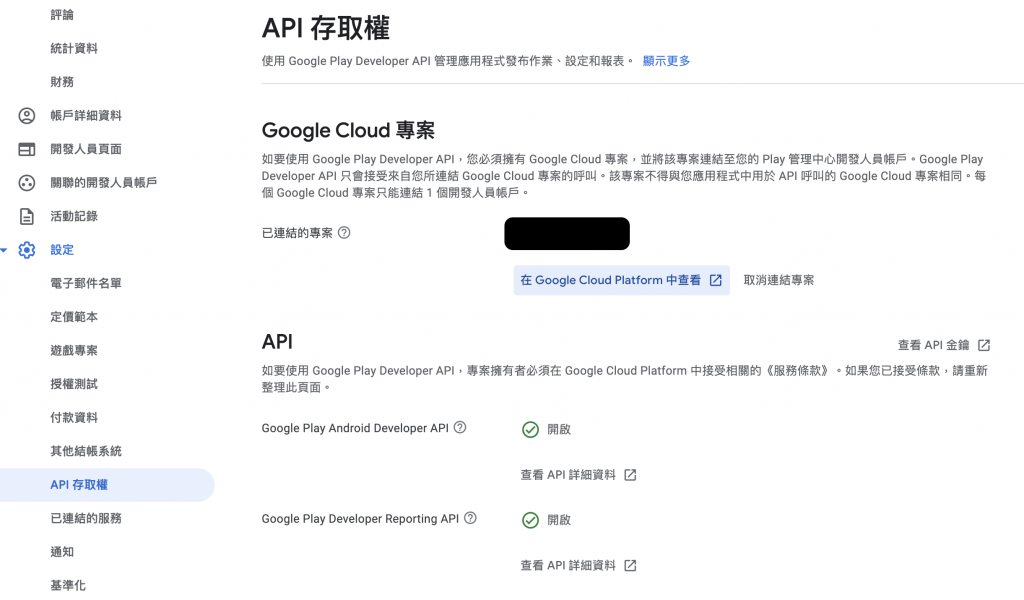Click external-link icon under Developer Reporting API
The image size is (1024, 600).
(x=630, y=565)
